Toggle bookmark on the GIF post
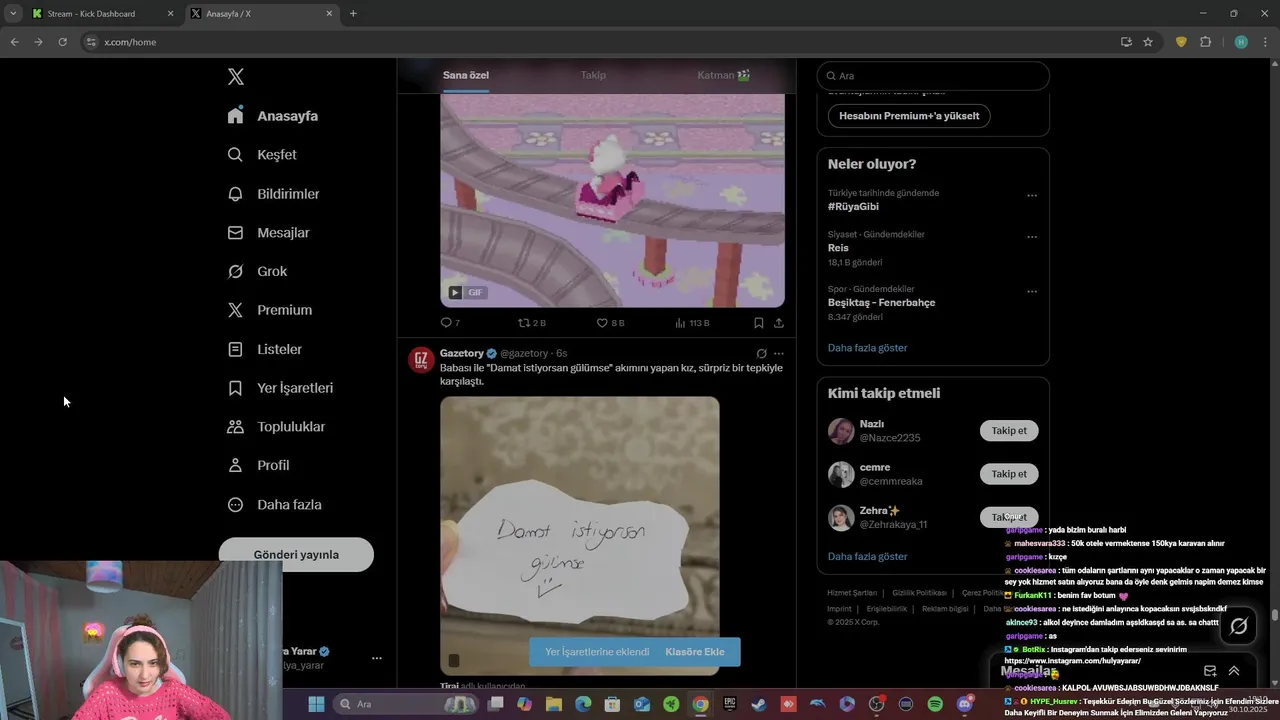This screenshot has width=1280, height=720. tap(759, 323)
